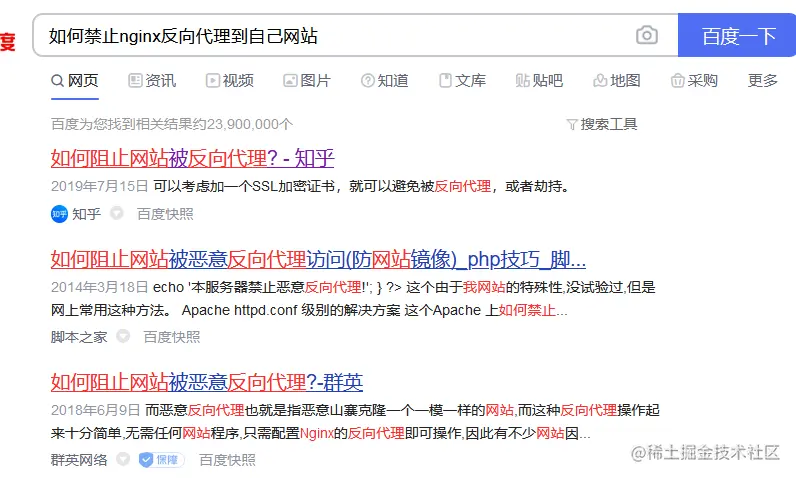
Task: Click the magnifier icon on 网页 tab
Action: tap(57, 81)
